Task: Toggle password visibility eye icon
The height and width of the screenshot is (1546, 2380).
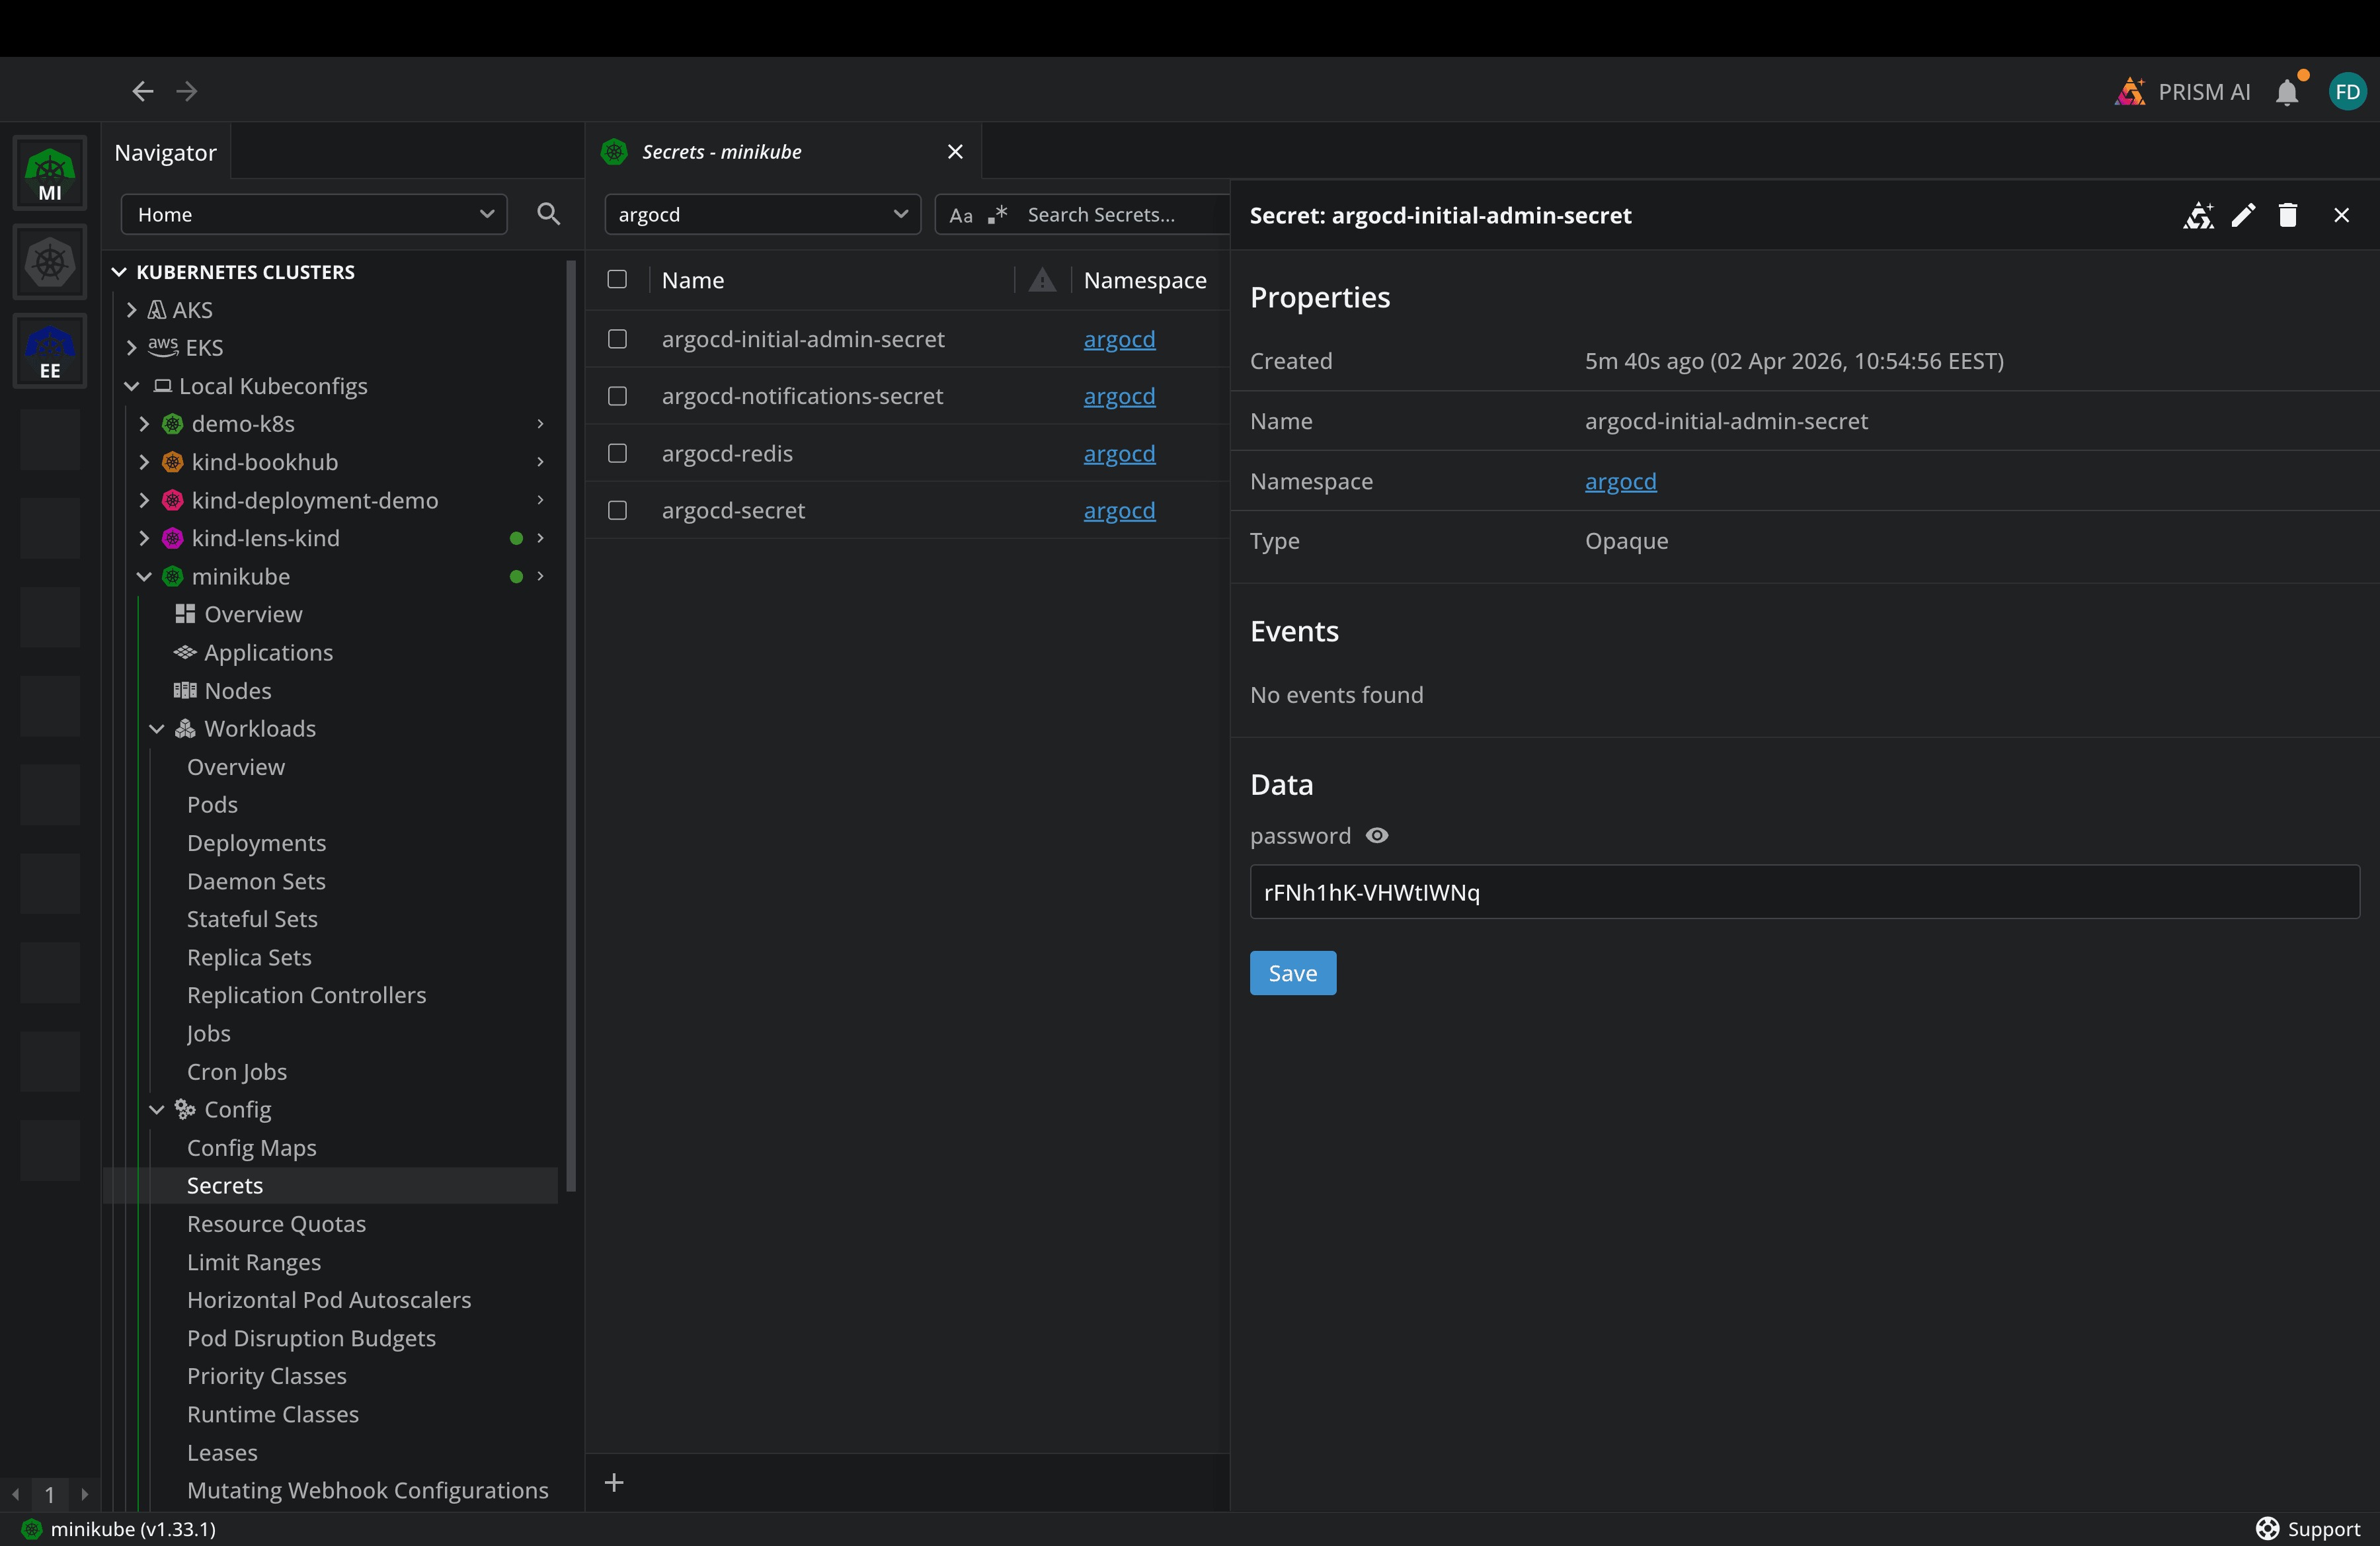Action: coord(1377,836)
